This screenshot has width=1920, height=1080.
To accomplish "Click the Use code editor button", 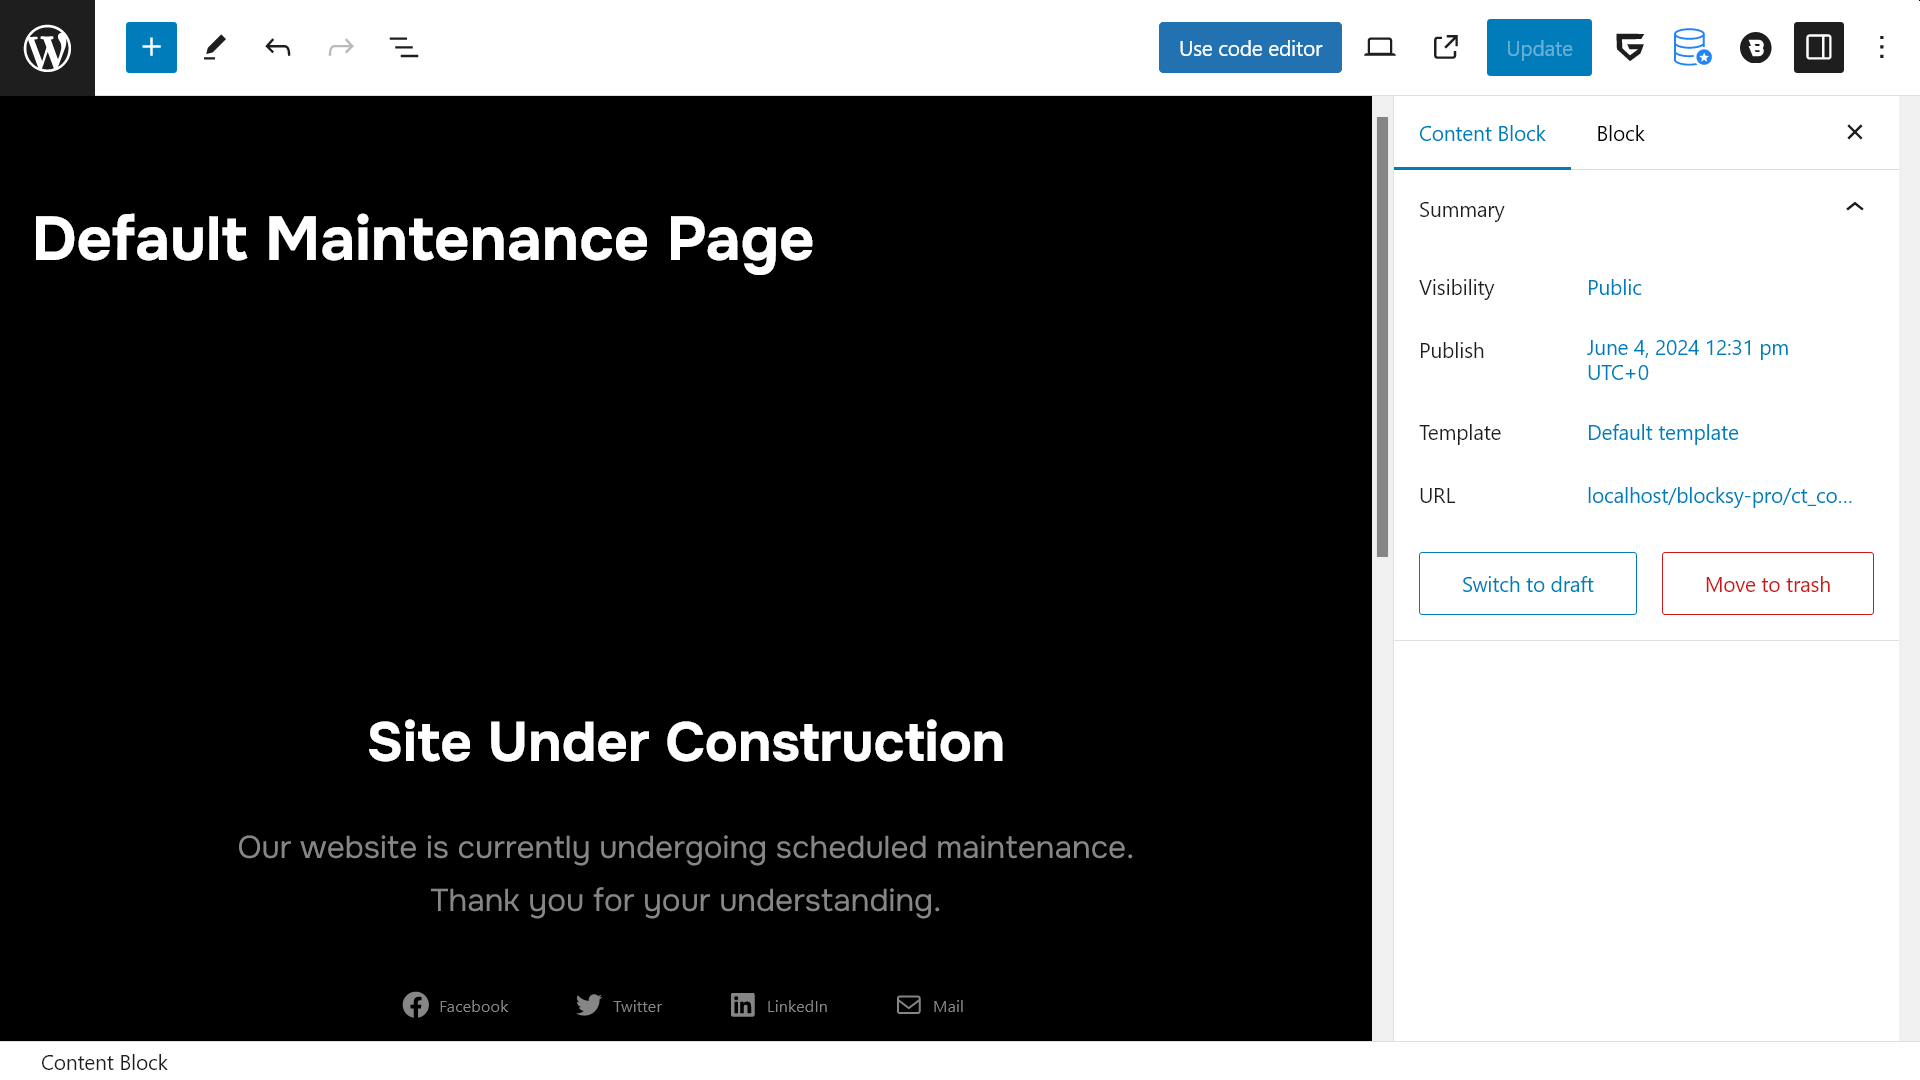I will pos(1250,47).
